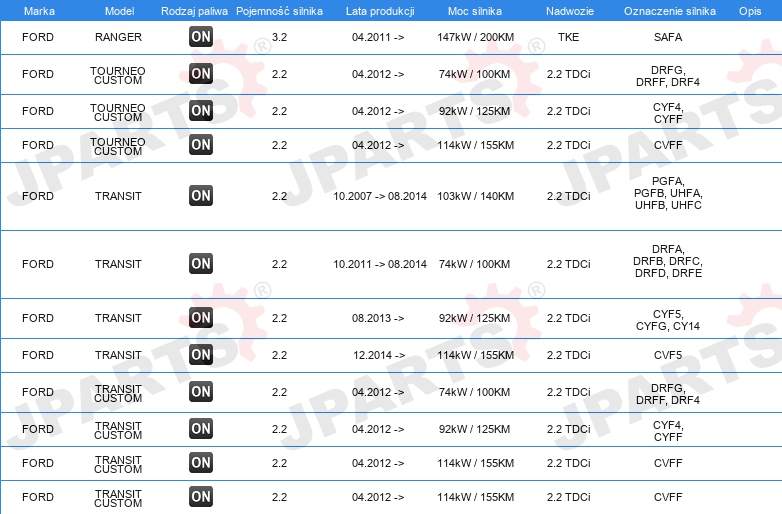Click the ON fuel icon for Transit 10.2011 row
The width and height of the screenshot is (782, 514).
click(201, 263)
